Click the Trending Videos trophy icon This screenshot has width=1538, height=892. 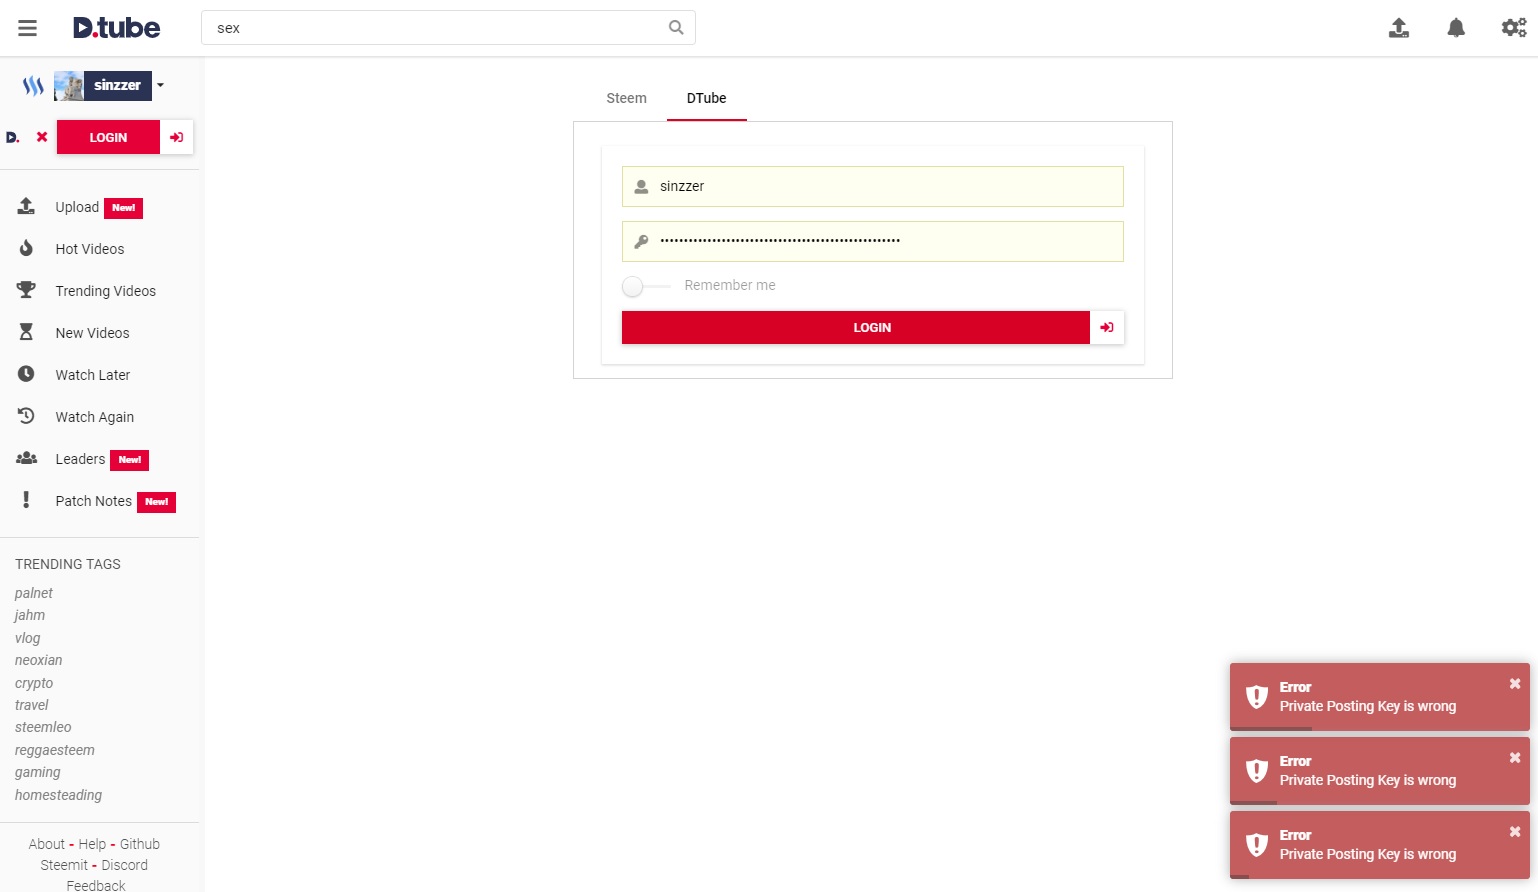[26, 290]
